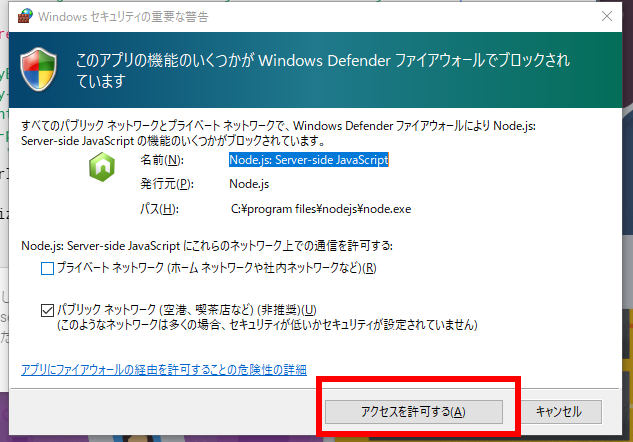Click the public network security warning note

(x=267, y=325)
